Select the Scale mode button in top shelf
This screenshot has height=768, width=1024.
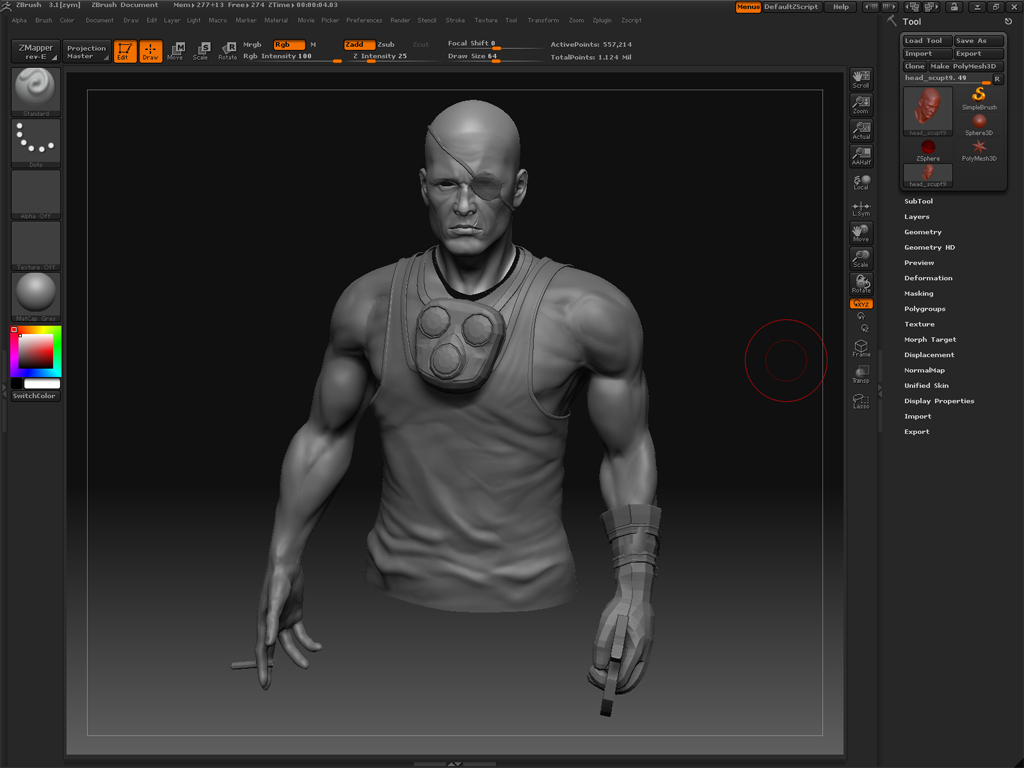tap(201, 51)
